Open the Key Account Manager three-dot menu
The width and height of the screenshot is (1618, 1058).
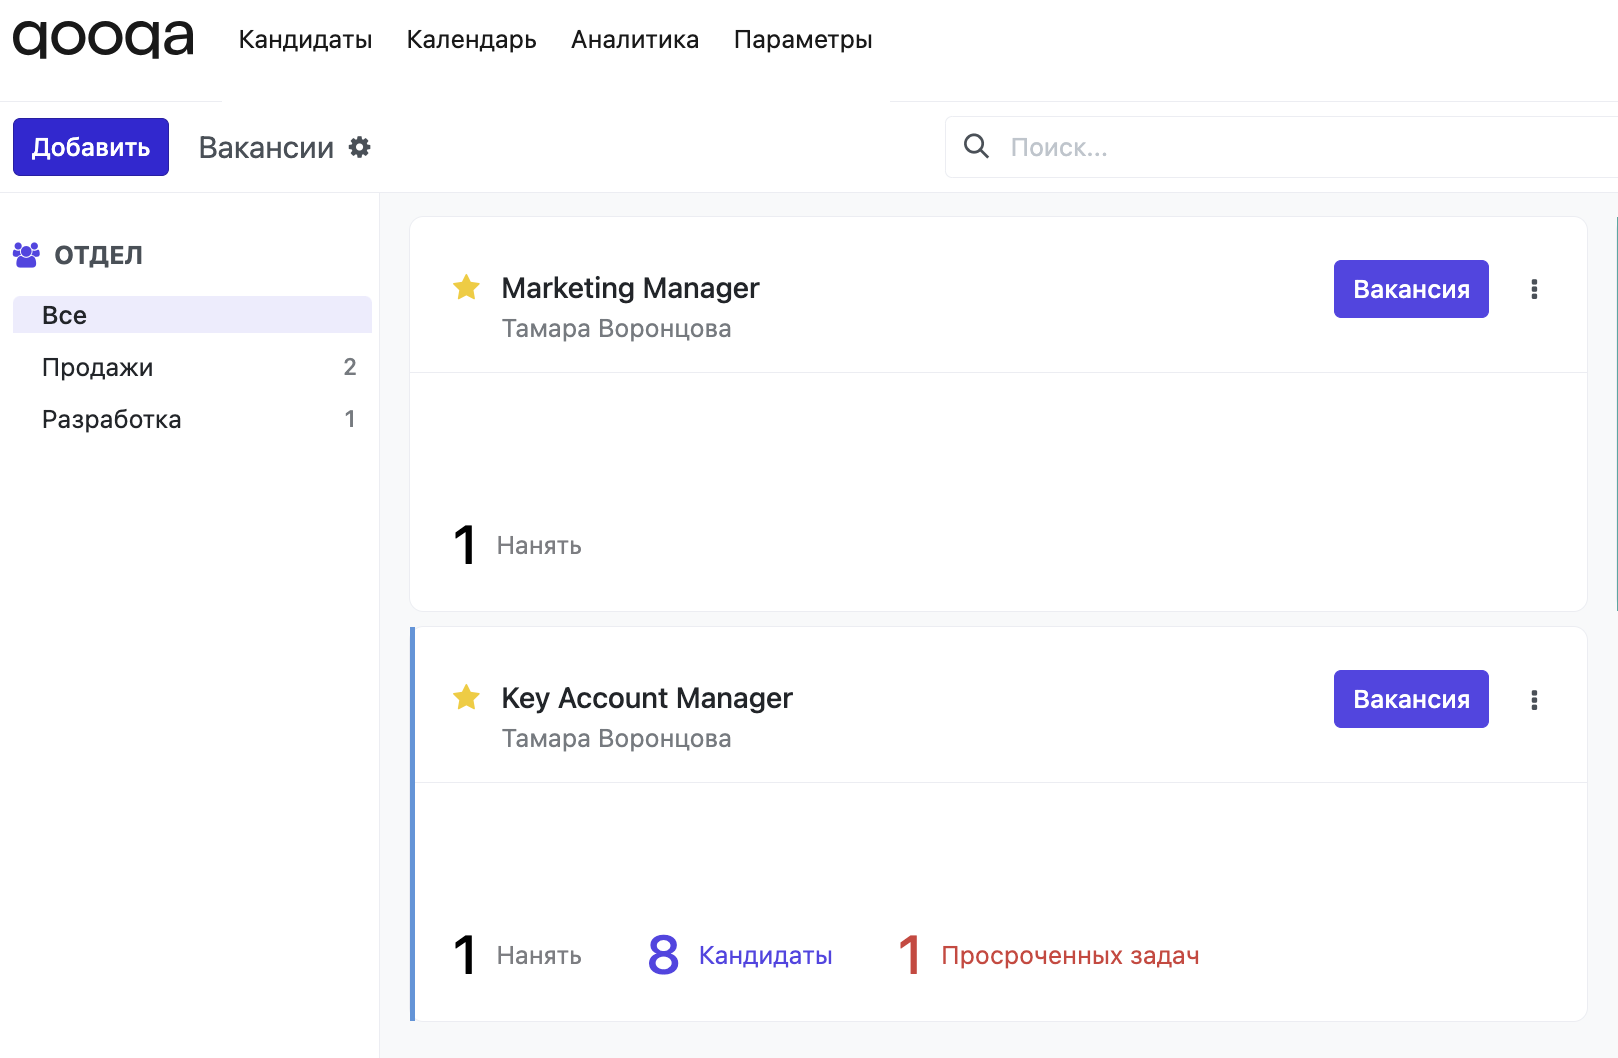pos(1534,699)
